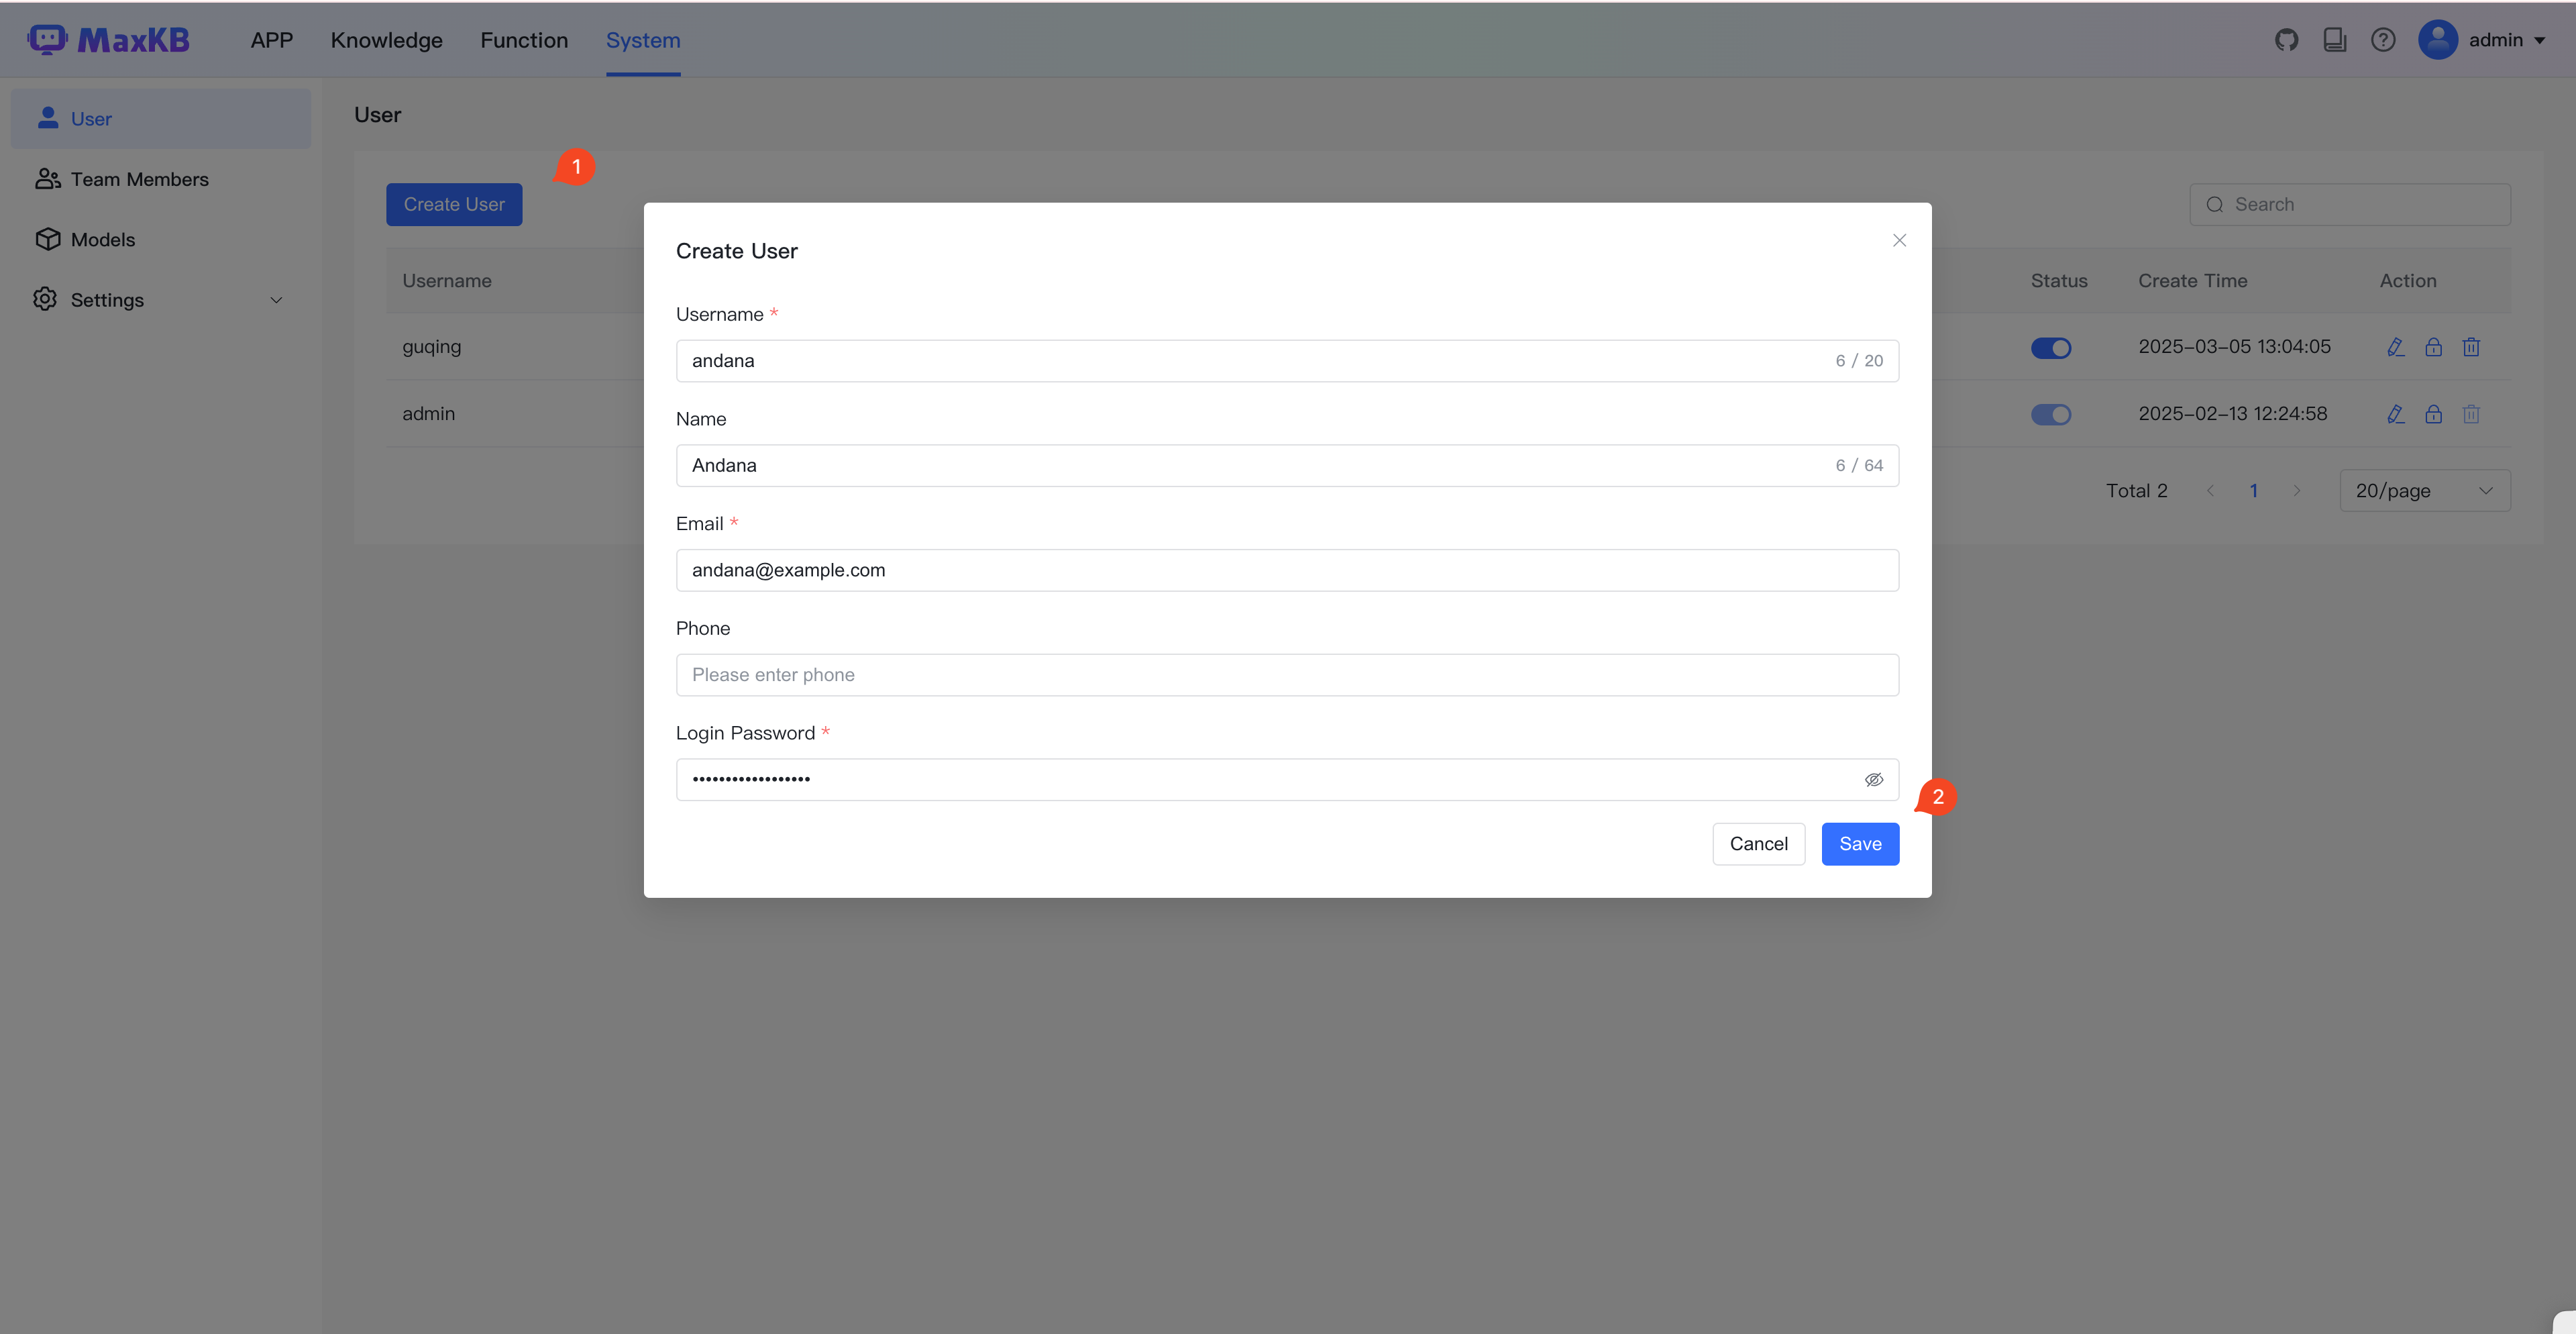Click the admin avatar icon
This screenshot has width=2576, height=1334.
coord(2438,40)
